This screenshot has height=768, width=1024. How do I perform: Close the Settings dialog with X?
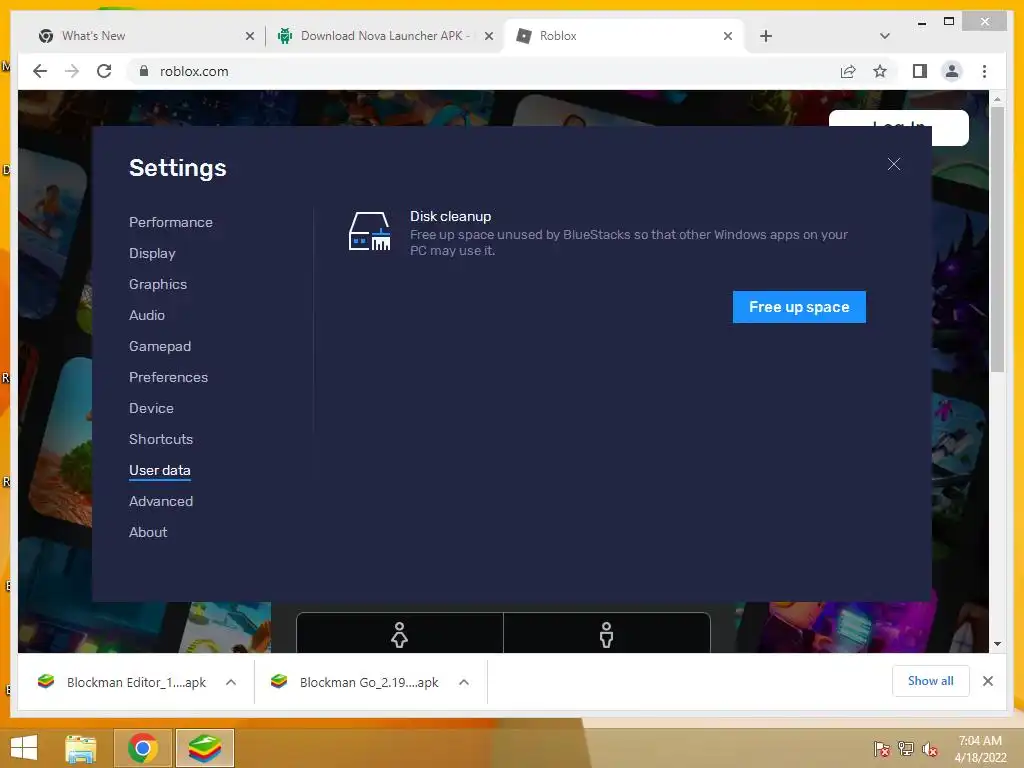pyautogui.click(x=893, y=164)
